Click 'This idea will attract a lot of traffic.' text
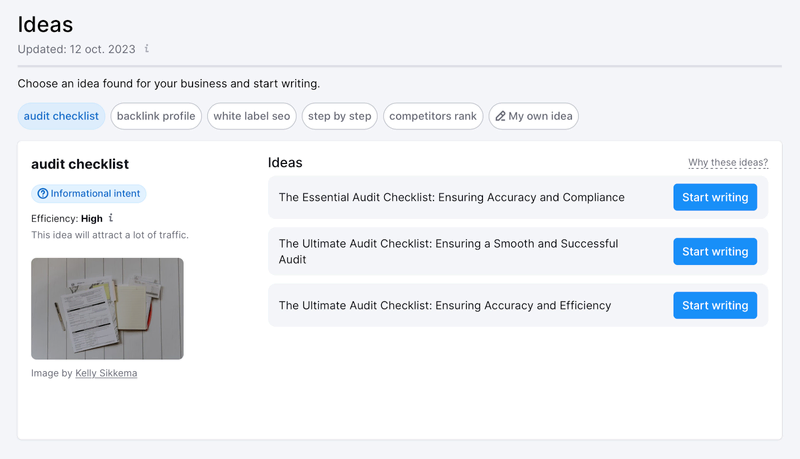 point(110,235)
